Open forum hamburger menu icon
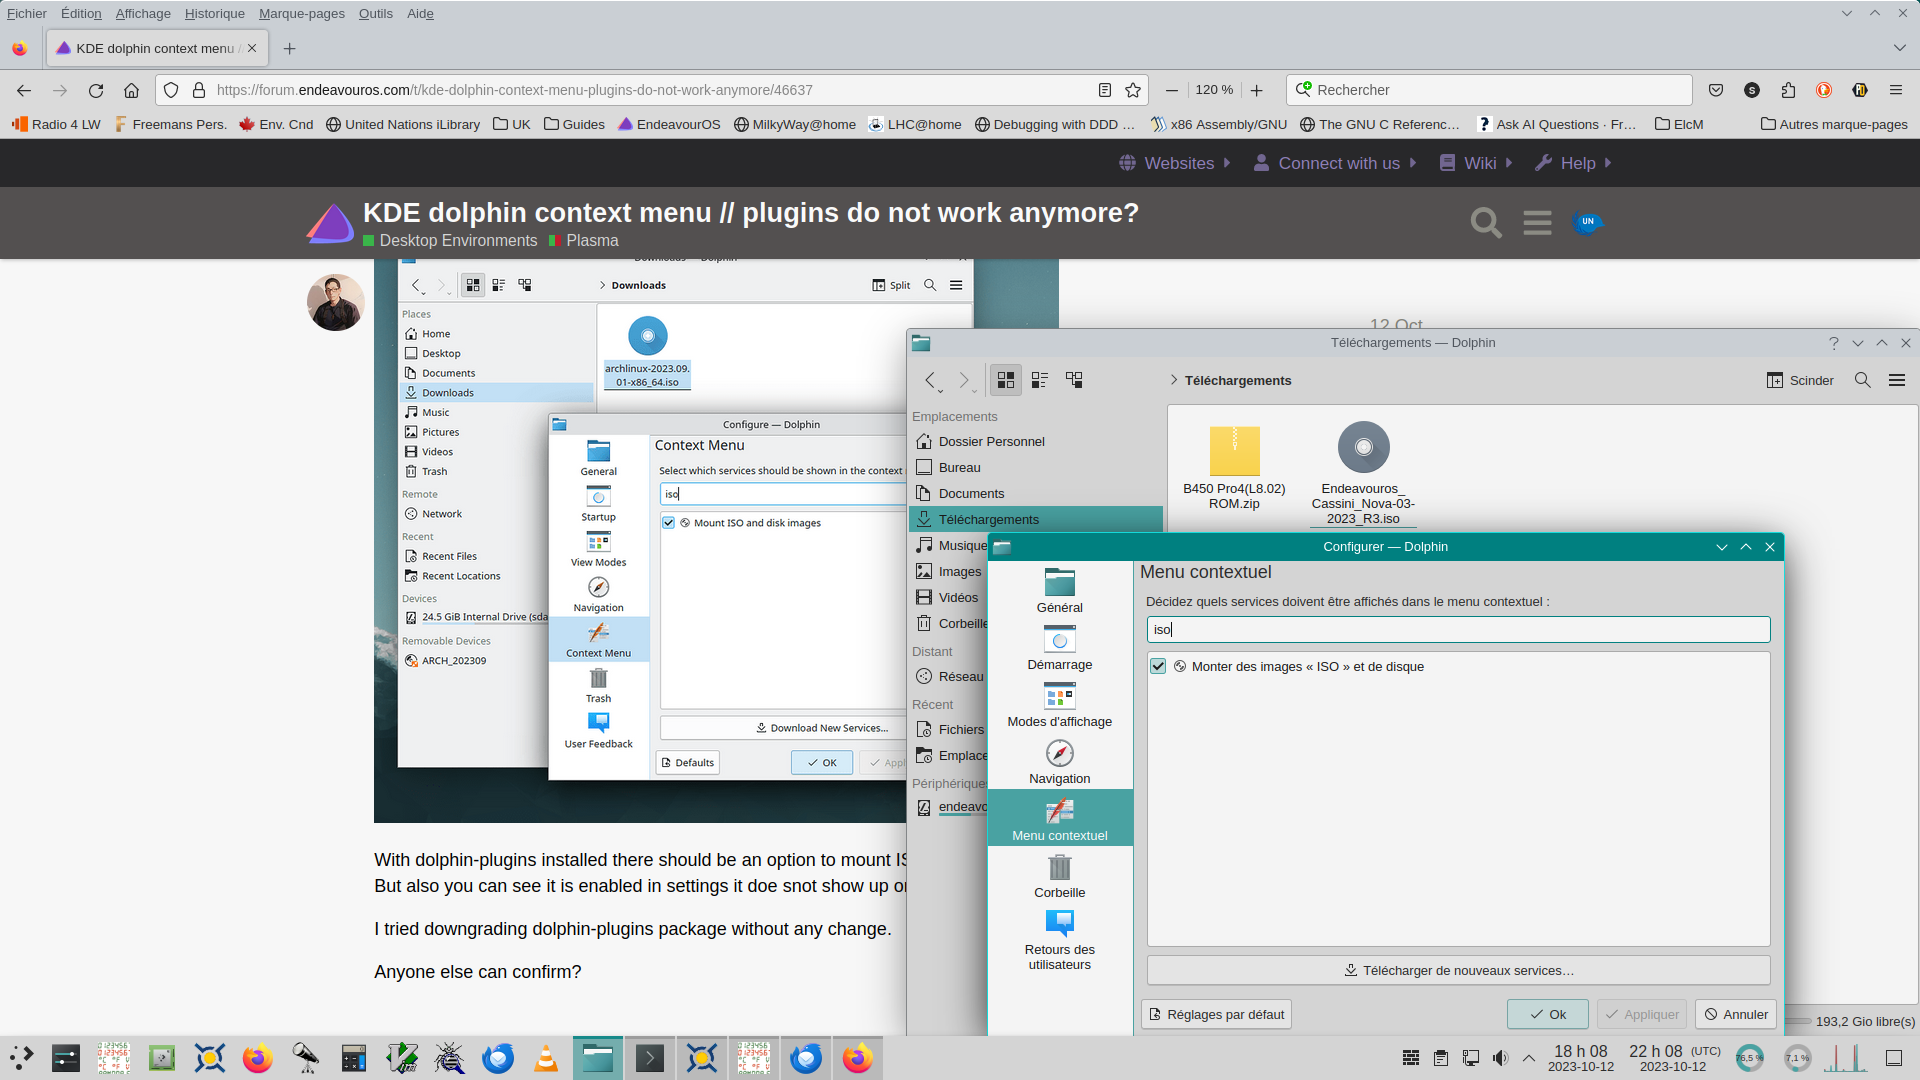Screen dimensions: 1920x1080 tap(1537, 223)
